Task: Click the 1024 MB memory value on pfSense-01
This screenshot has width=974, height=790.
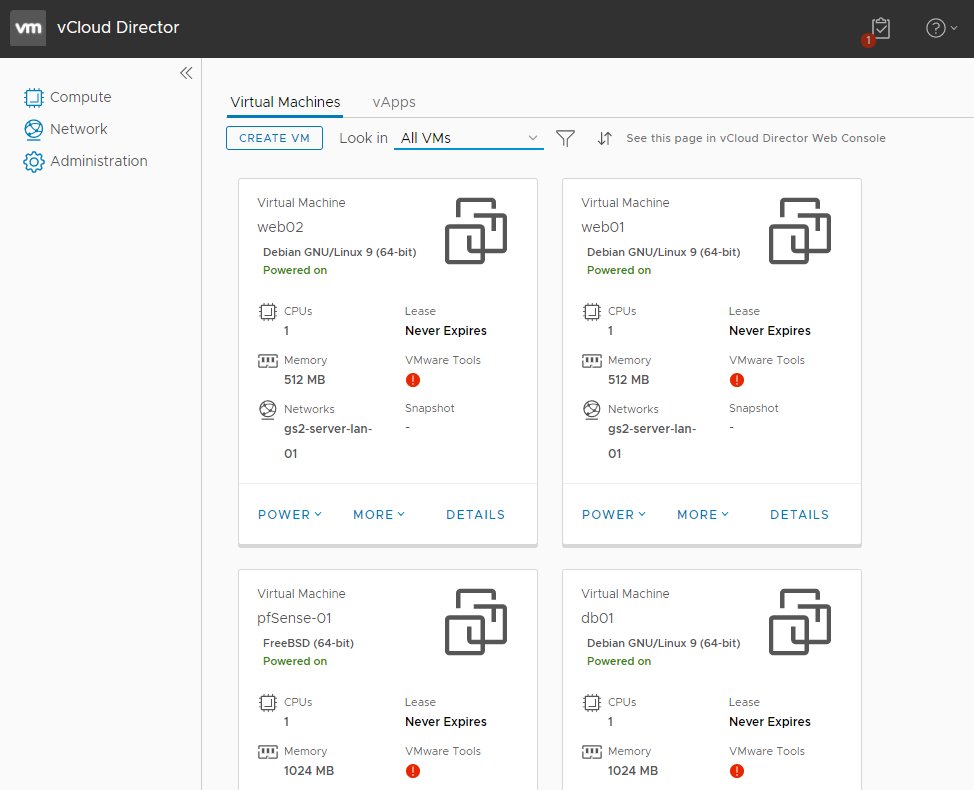Action: point(309,771)
